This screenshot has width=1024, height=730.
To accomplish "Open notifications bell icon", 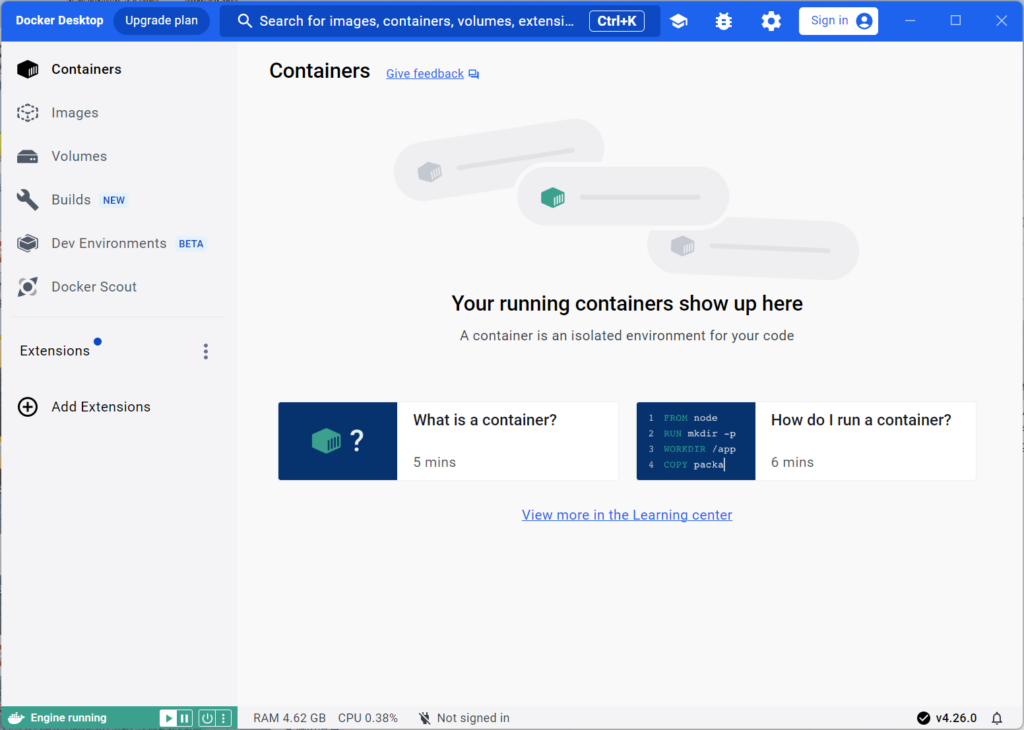I will (997, 718).
